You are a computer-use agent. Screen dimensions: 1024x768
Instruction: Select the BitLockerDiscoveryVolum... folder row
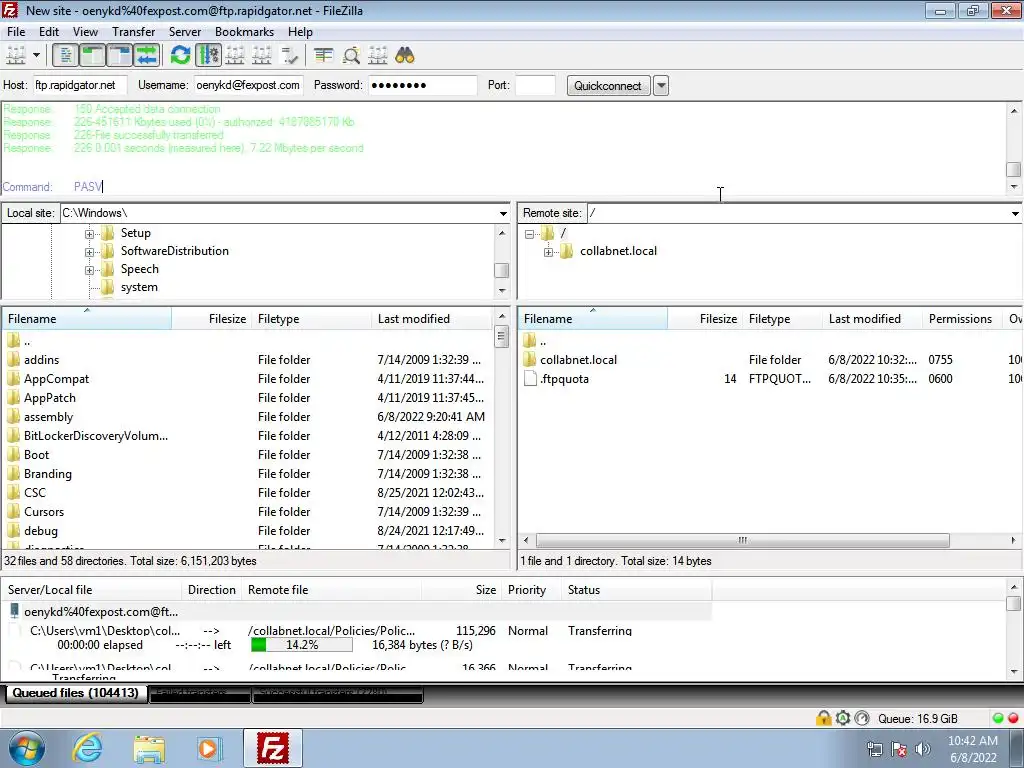pos(248,436)
